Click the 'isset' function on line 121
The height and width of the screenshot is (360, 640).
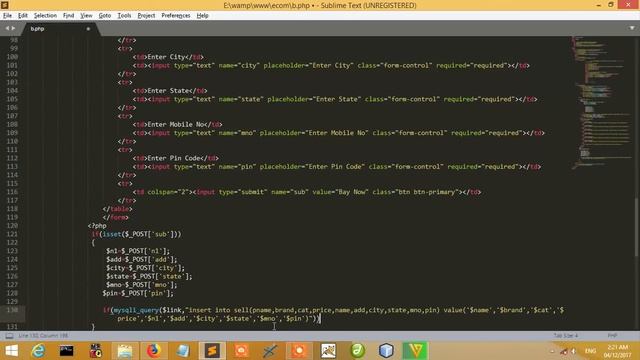pyautogui.click(x=112, y=234)
